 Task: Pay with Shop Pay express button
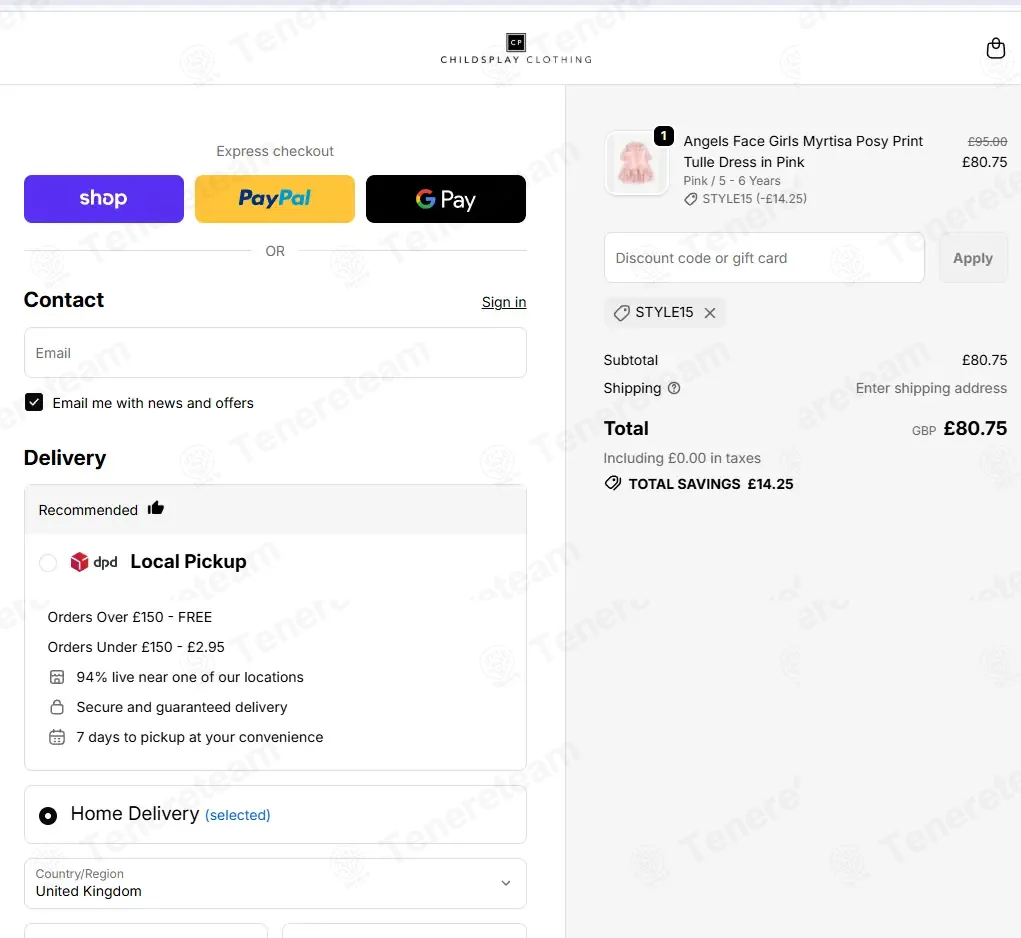tap(104, 199)
